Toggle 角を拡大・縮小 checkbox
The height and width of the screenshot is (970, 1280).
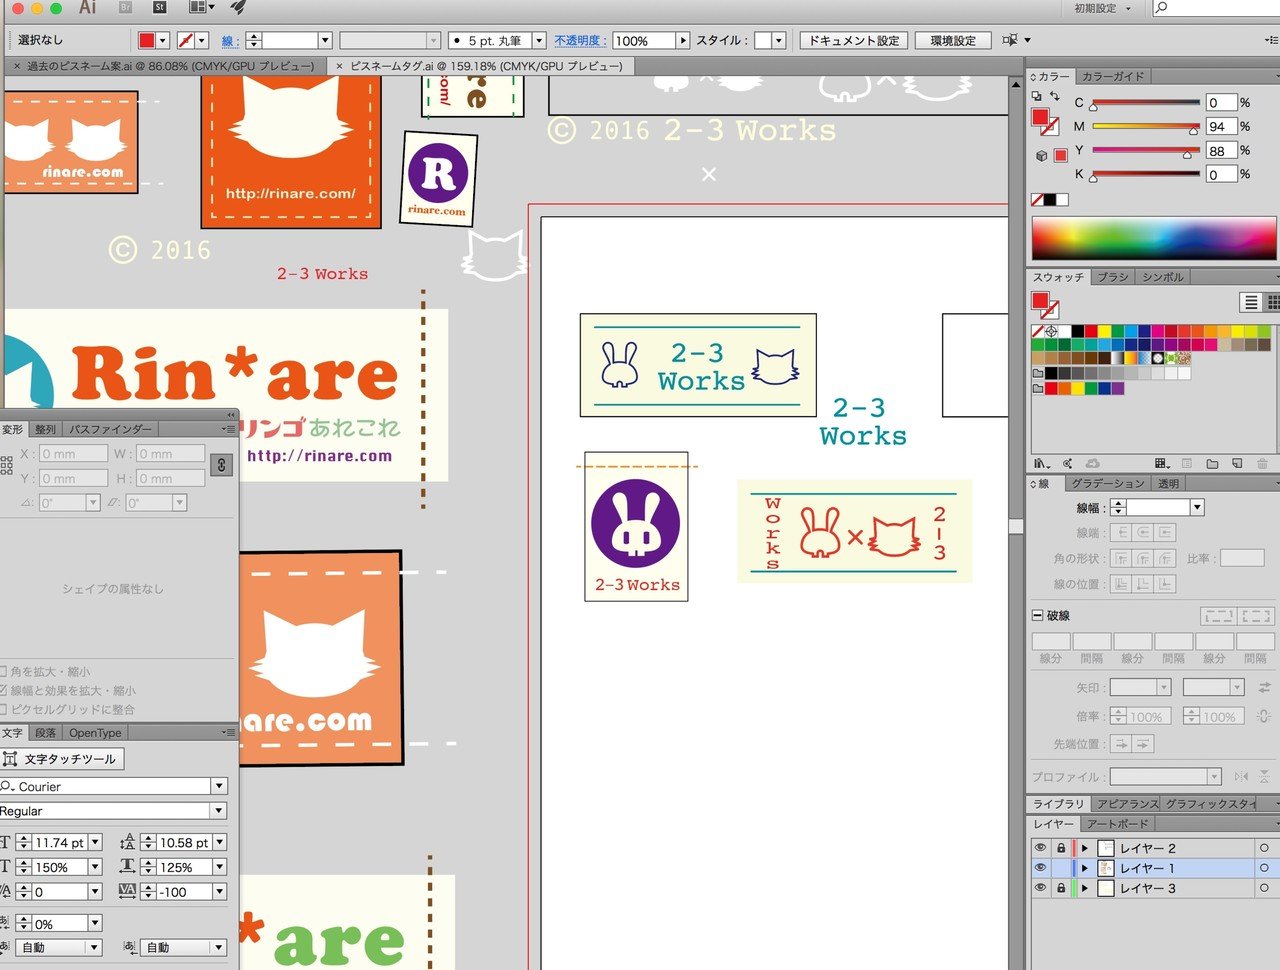tap(3, 672)
